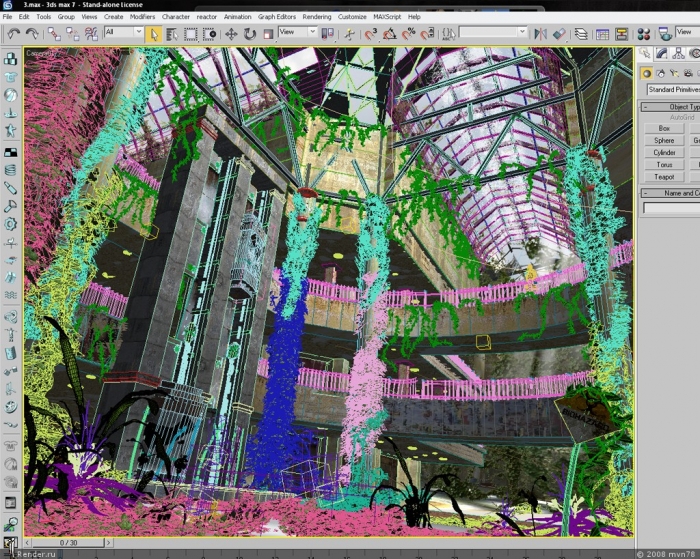Select the Select and Move tool
The height and width of the screenshot is (559, 700).
(231, 34)
